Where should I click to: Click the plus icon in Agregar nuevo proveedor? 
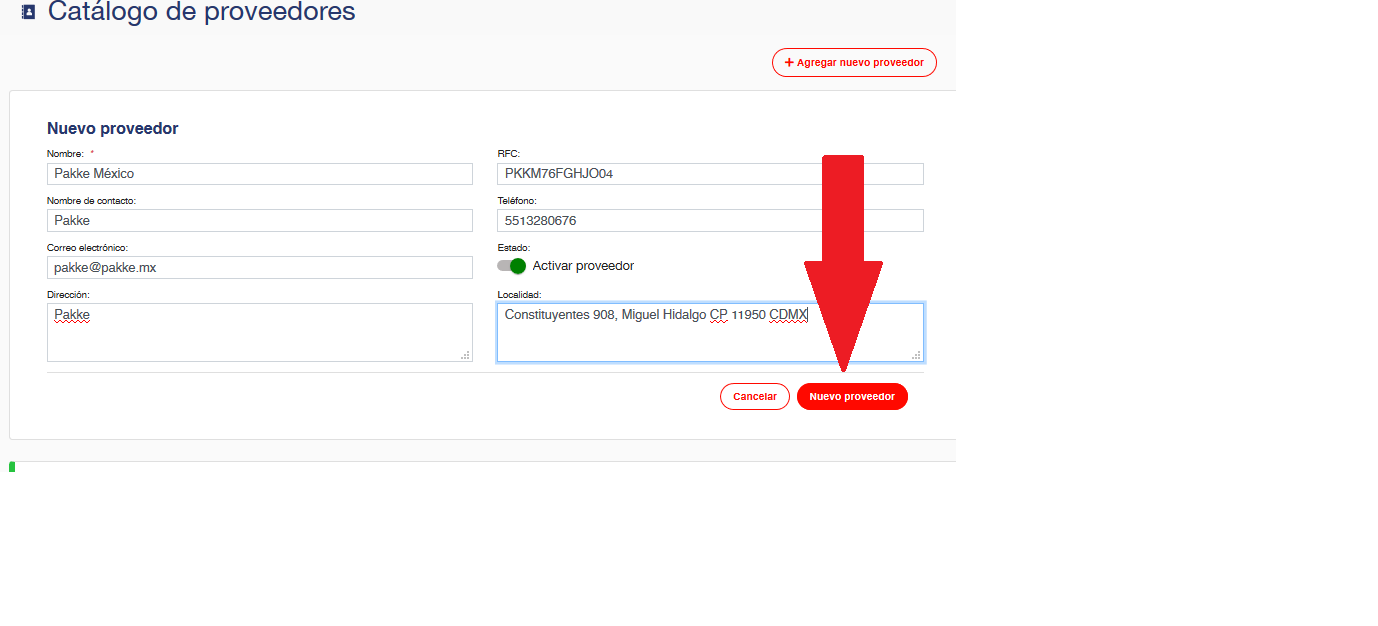pos(788,62)
